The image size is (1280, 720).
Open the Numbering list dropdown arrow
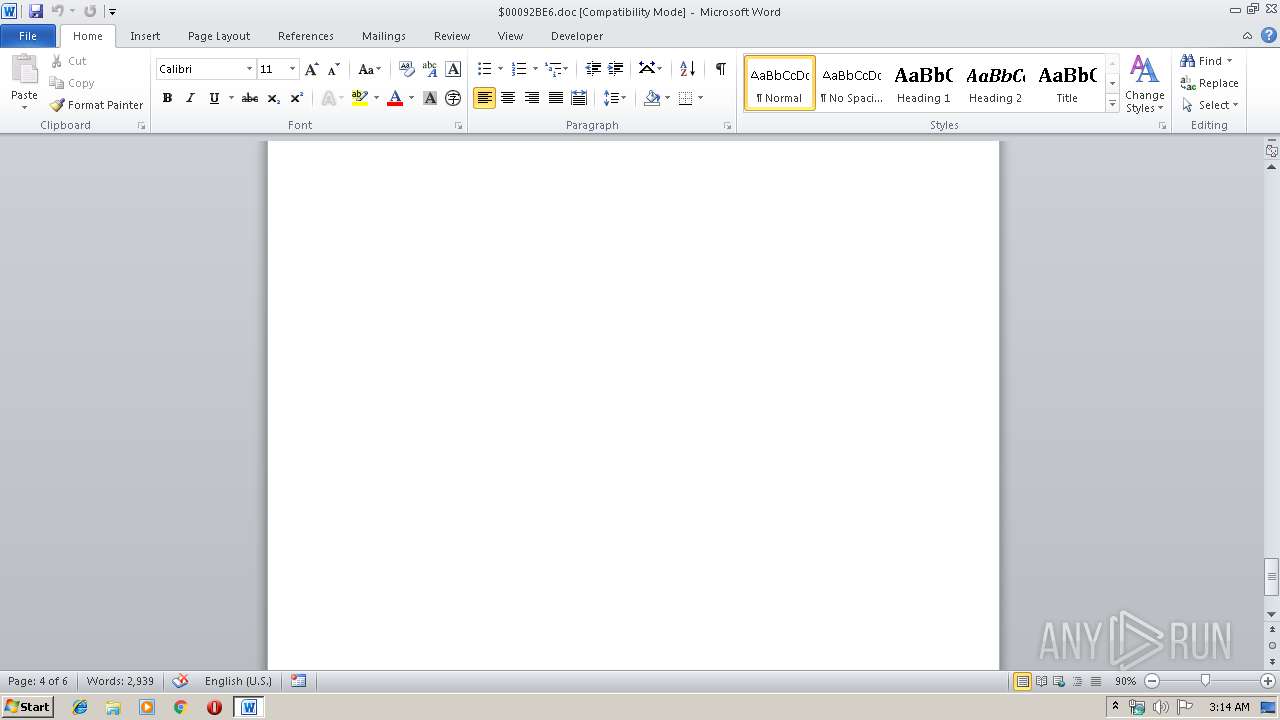[535, 69]
